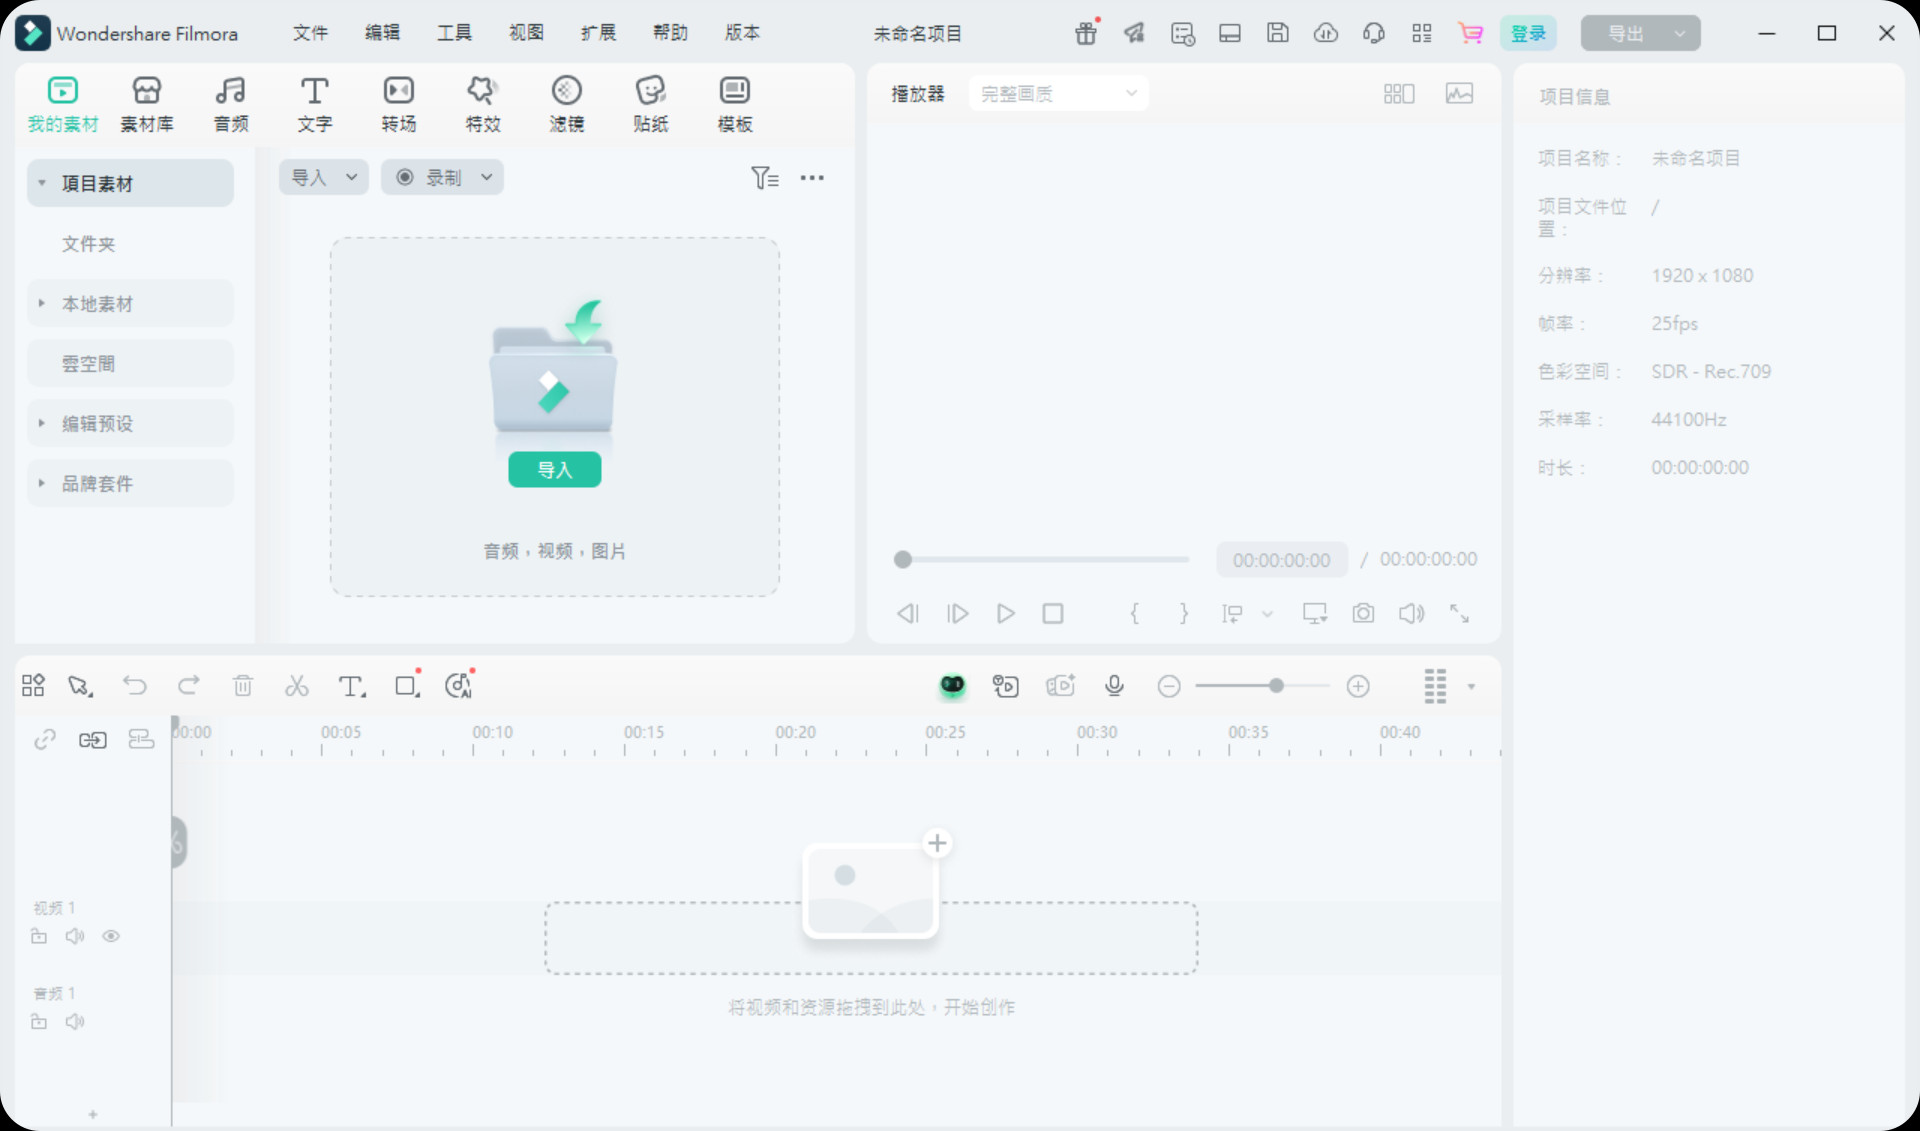Screen dimensions: 1920x1131
Task: Click the delete trash icon
Action: tap(243, 685)
